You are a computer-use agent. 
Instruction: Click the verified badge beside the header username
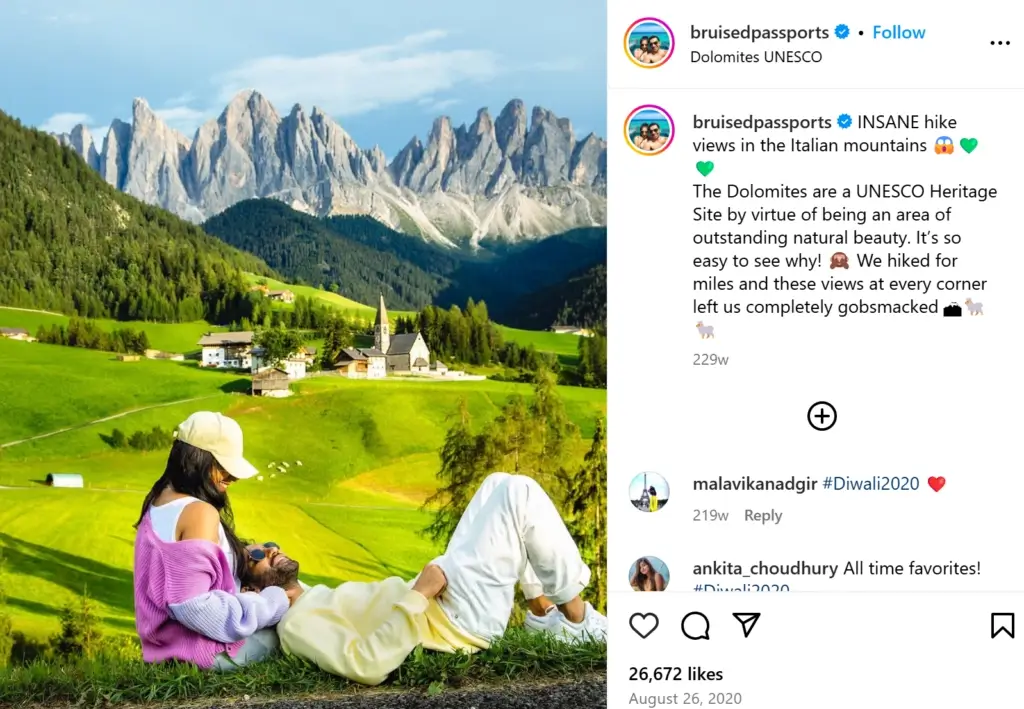(842, 31)
